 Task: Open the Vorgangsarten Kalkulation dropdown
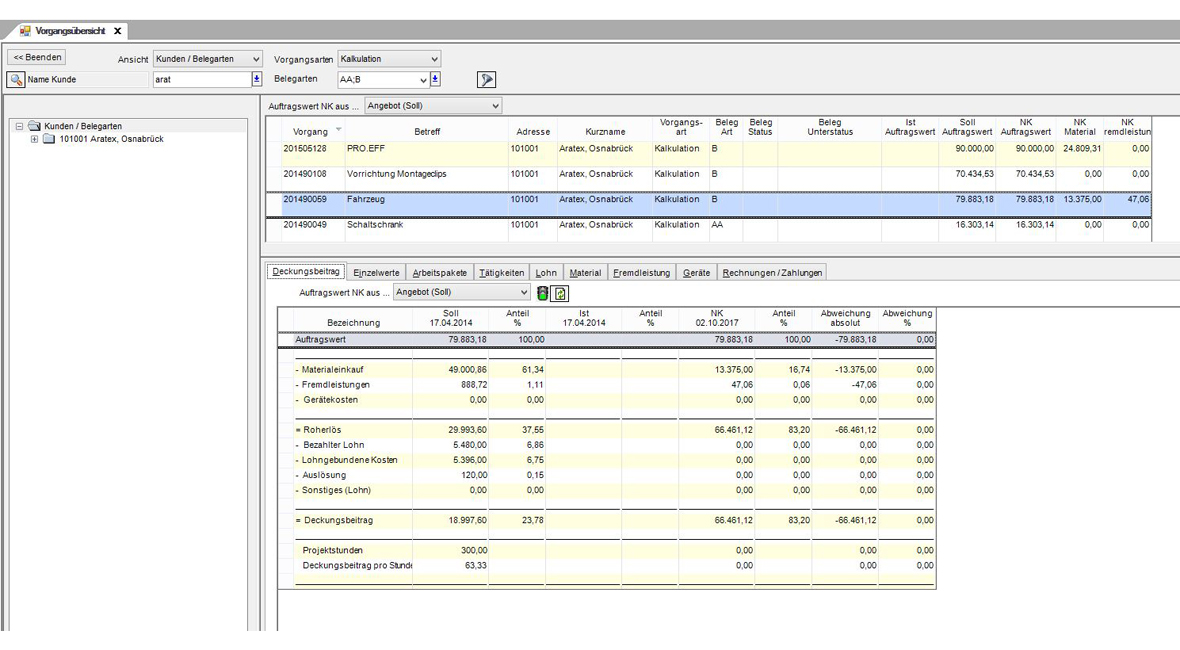click(389, 59)
